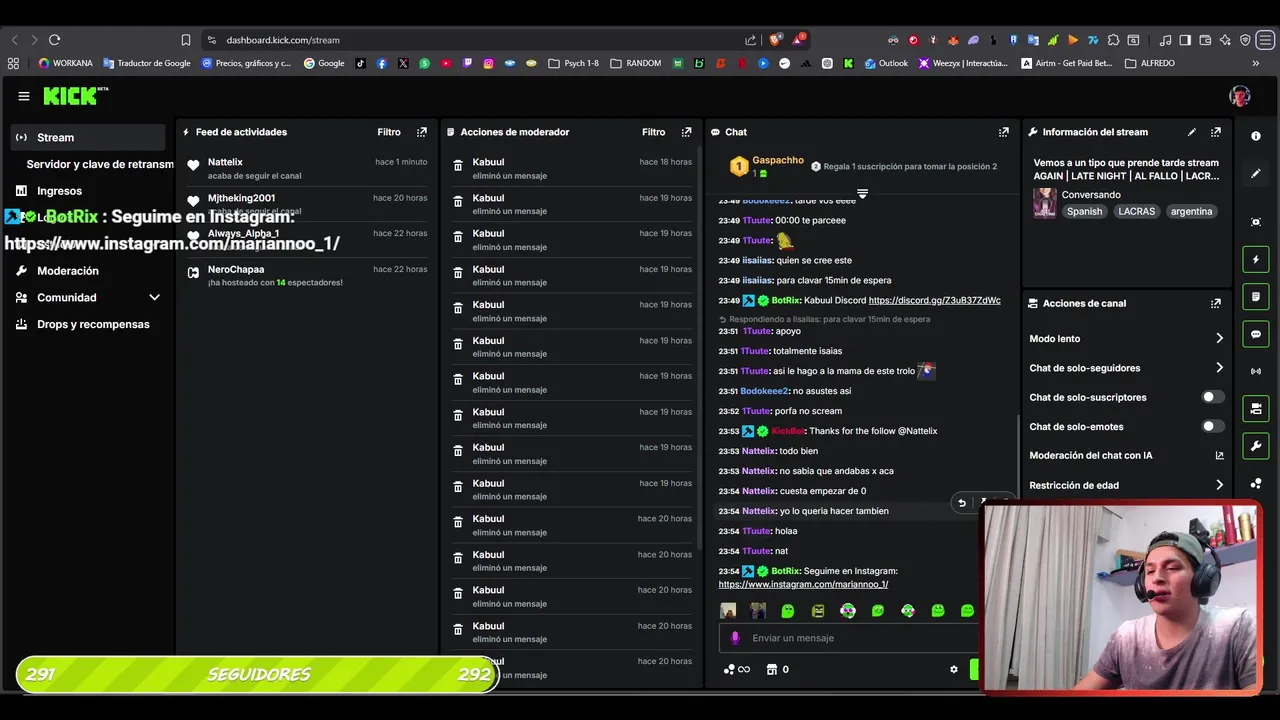Click the reply arrow on hovered chat message
Image resolution: width=1280 pixels, height=720 pixels.
[x=962, y=503]
